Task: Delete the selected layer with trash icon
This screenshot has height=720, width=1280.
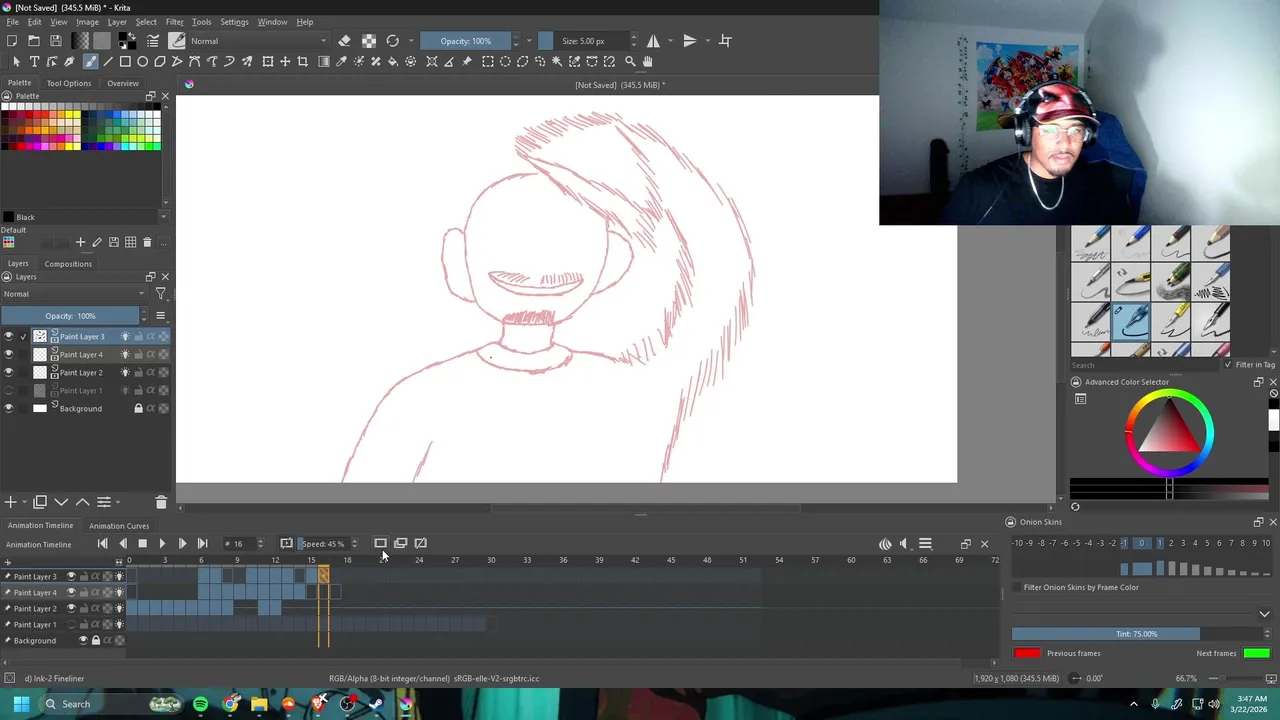Action: pos(161,502)
